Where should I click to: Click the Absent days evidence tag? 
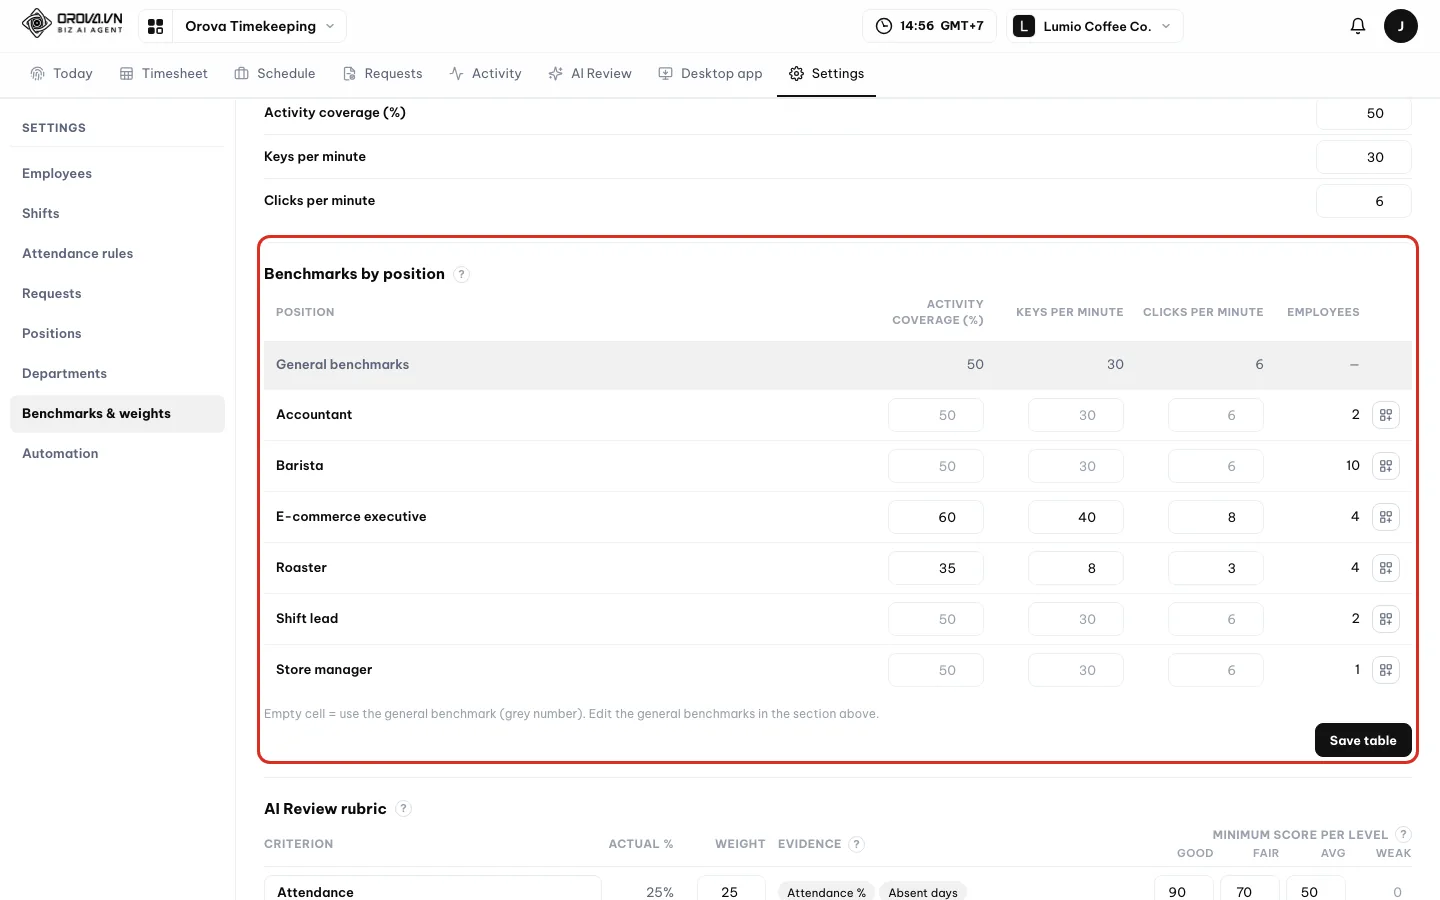pyautogui.click(x=923, y=892)
